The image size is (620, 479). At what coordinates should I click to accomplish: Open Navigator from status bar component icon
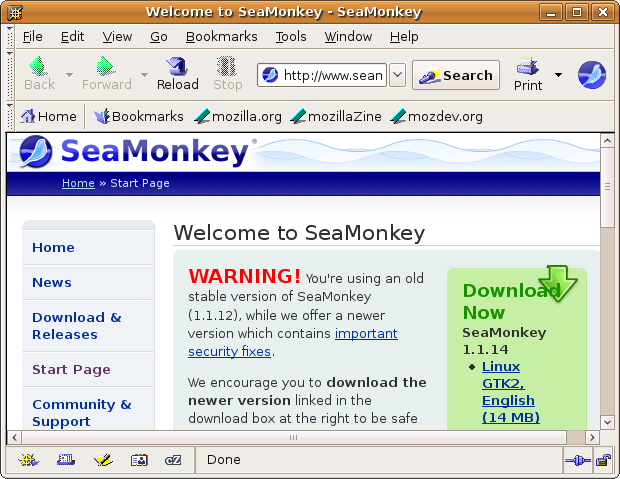[28, 461]
